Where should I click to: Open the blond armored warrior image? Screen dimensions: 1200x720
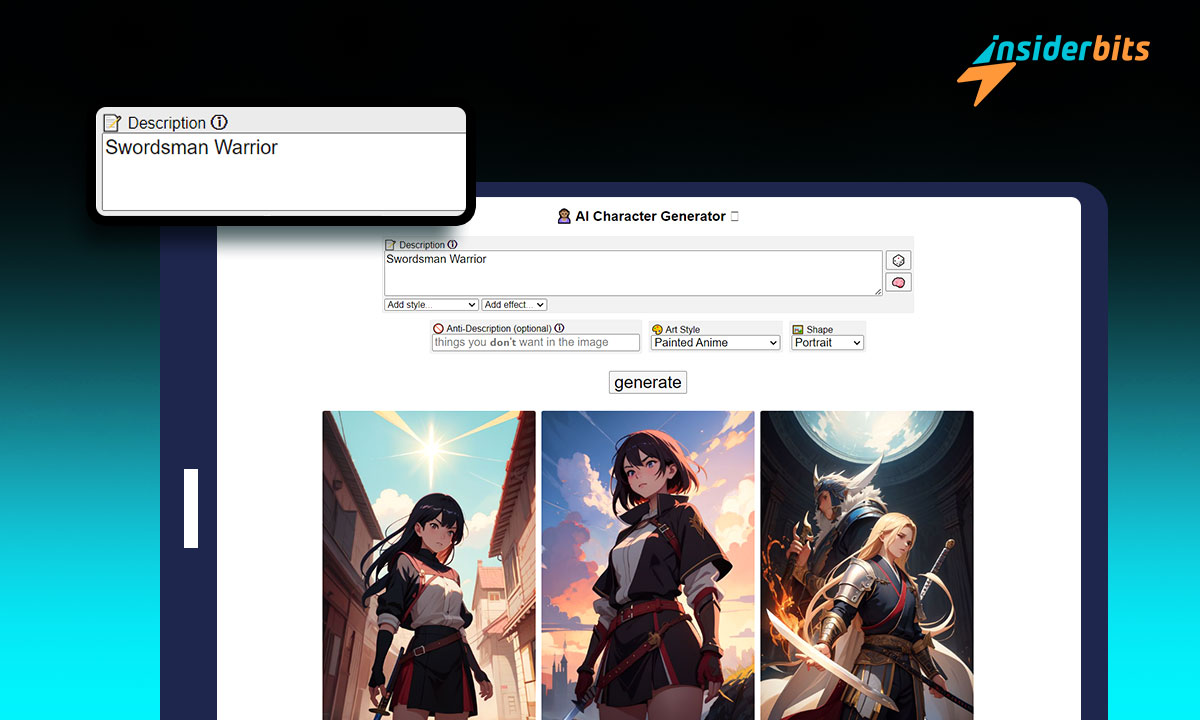click(x=866, y=565)
